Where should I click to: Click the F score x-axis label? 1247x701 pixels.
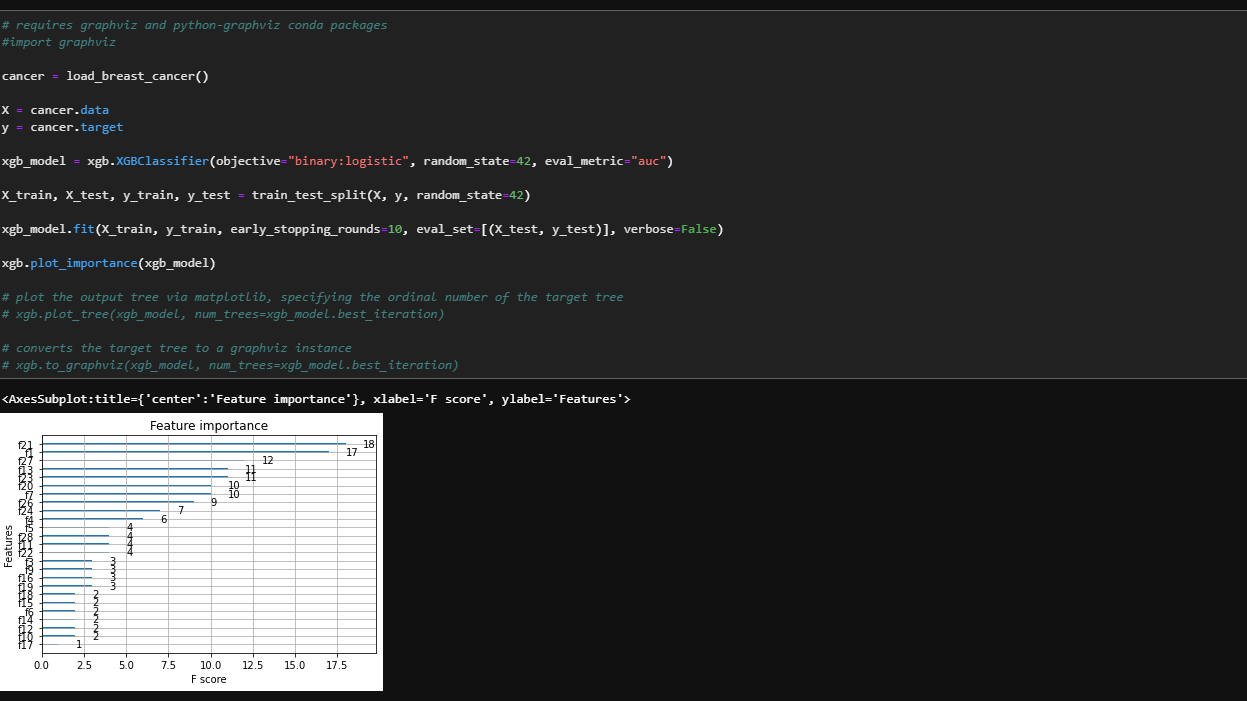tap(208, 679)
